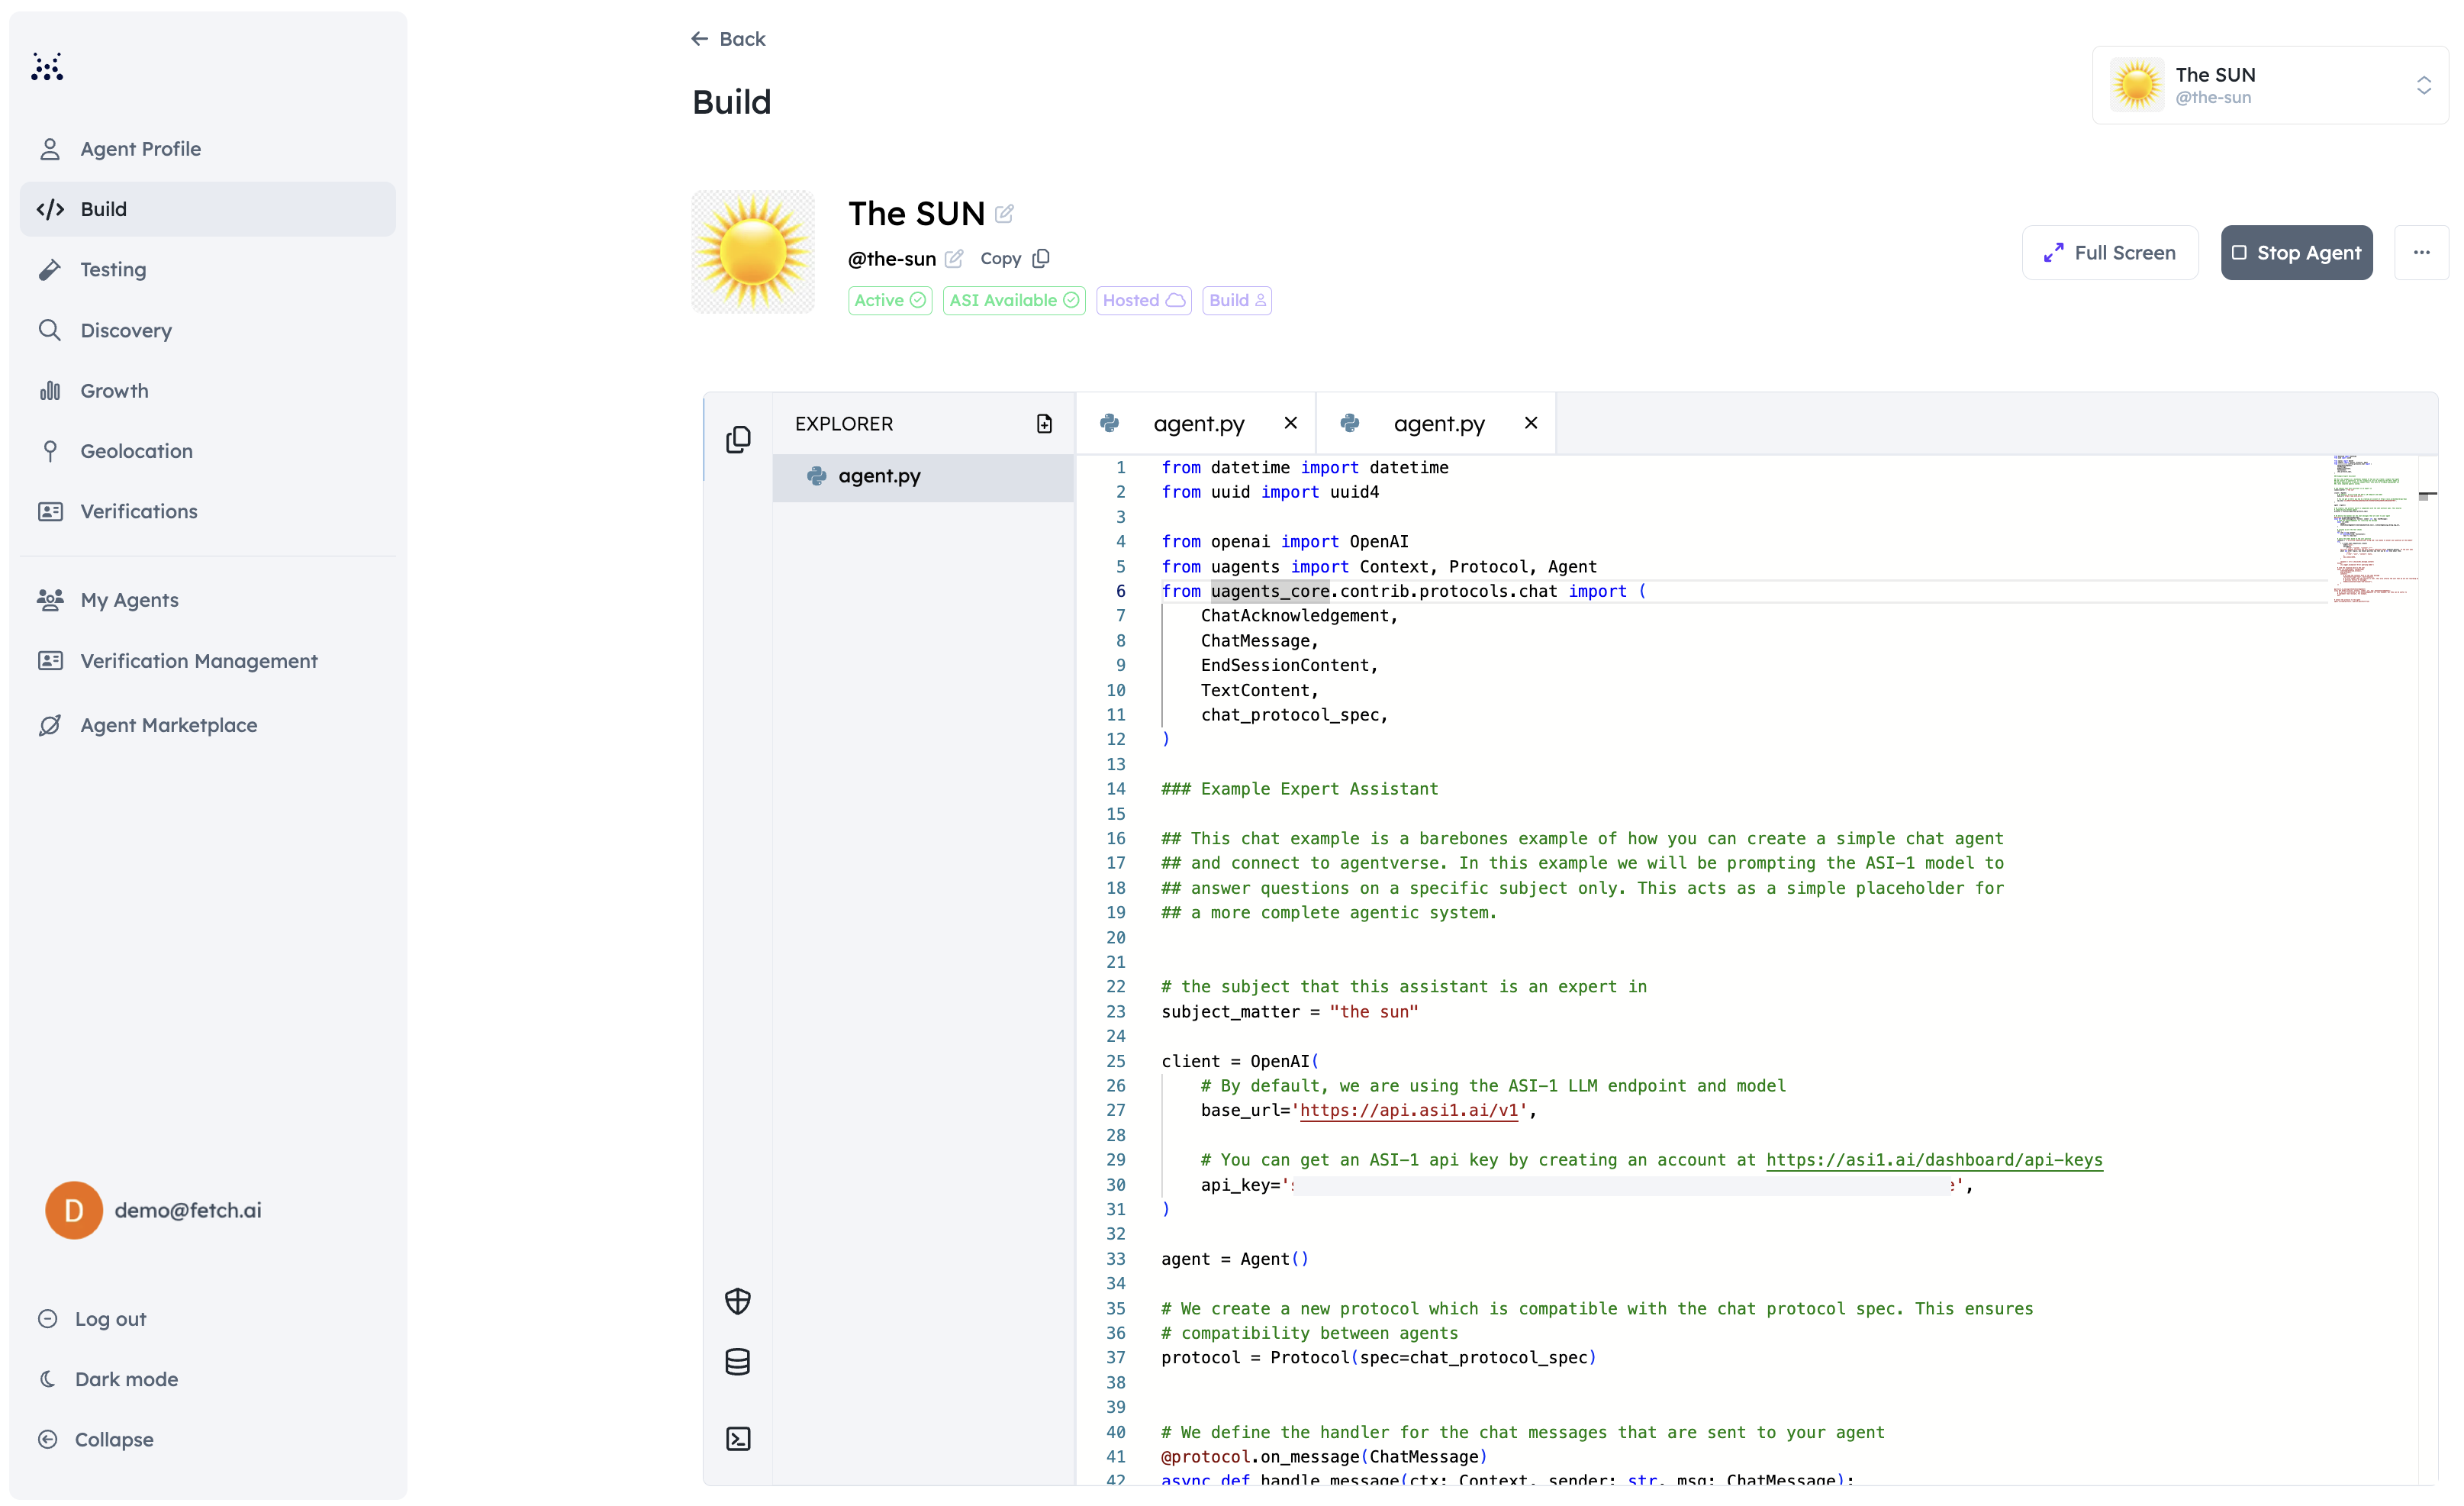Click the edit pencil beside The SUN name

point(1005,214)
